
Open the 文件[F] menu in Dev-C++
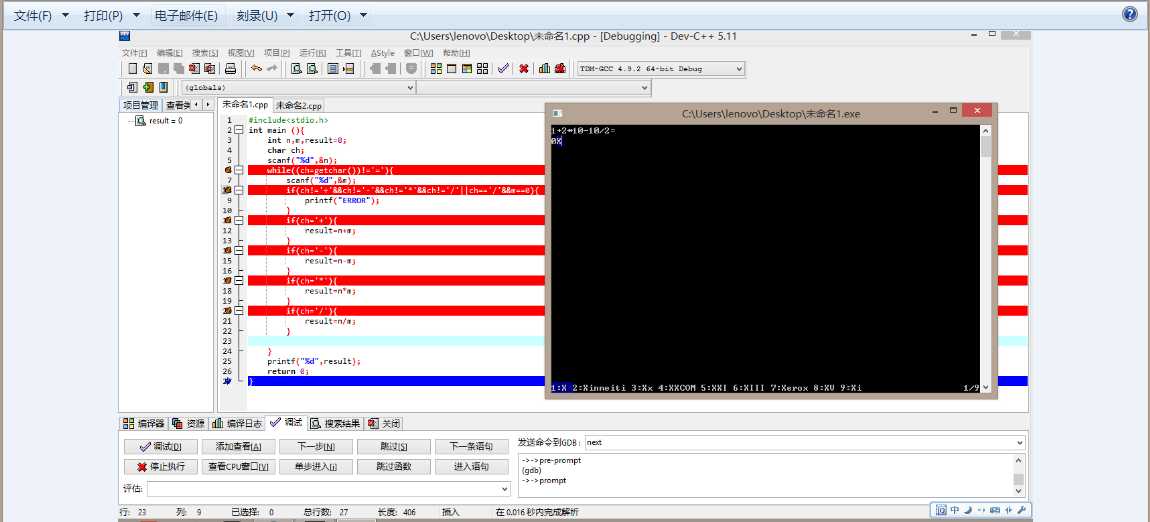pos(134,53)
